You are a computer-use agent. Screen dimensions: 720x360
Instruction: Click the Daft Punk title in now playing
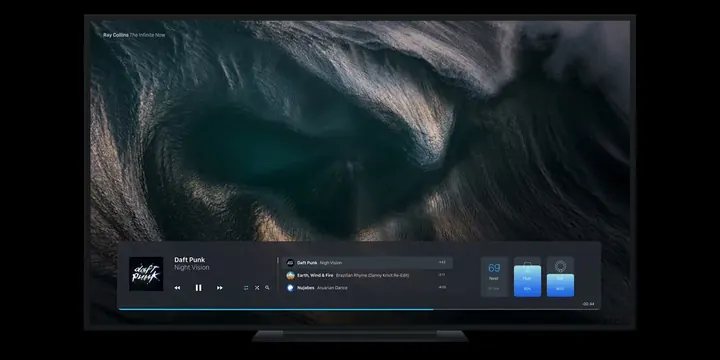click(x=190, y=259)
